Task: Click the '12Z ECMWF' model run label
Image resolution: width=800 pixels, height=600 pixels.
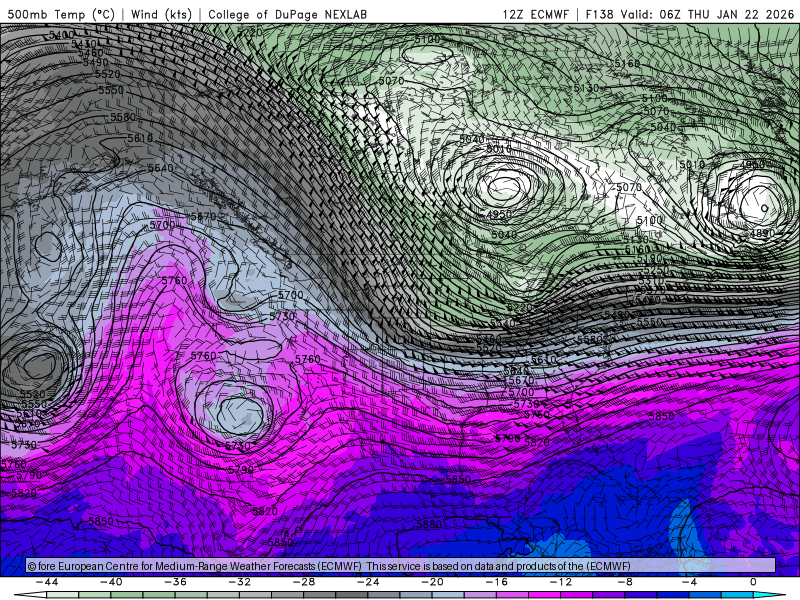Action: 535,14
